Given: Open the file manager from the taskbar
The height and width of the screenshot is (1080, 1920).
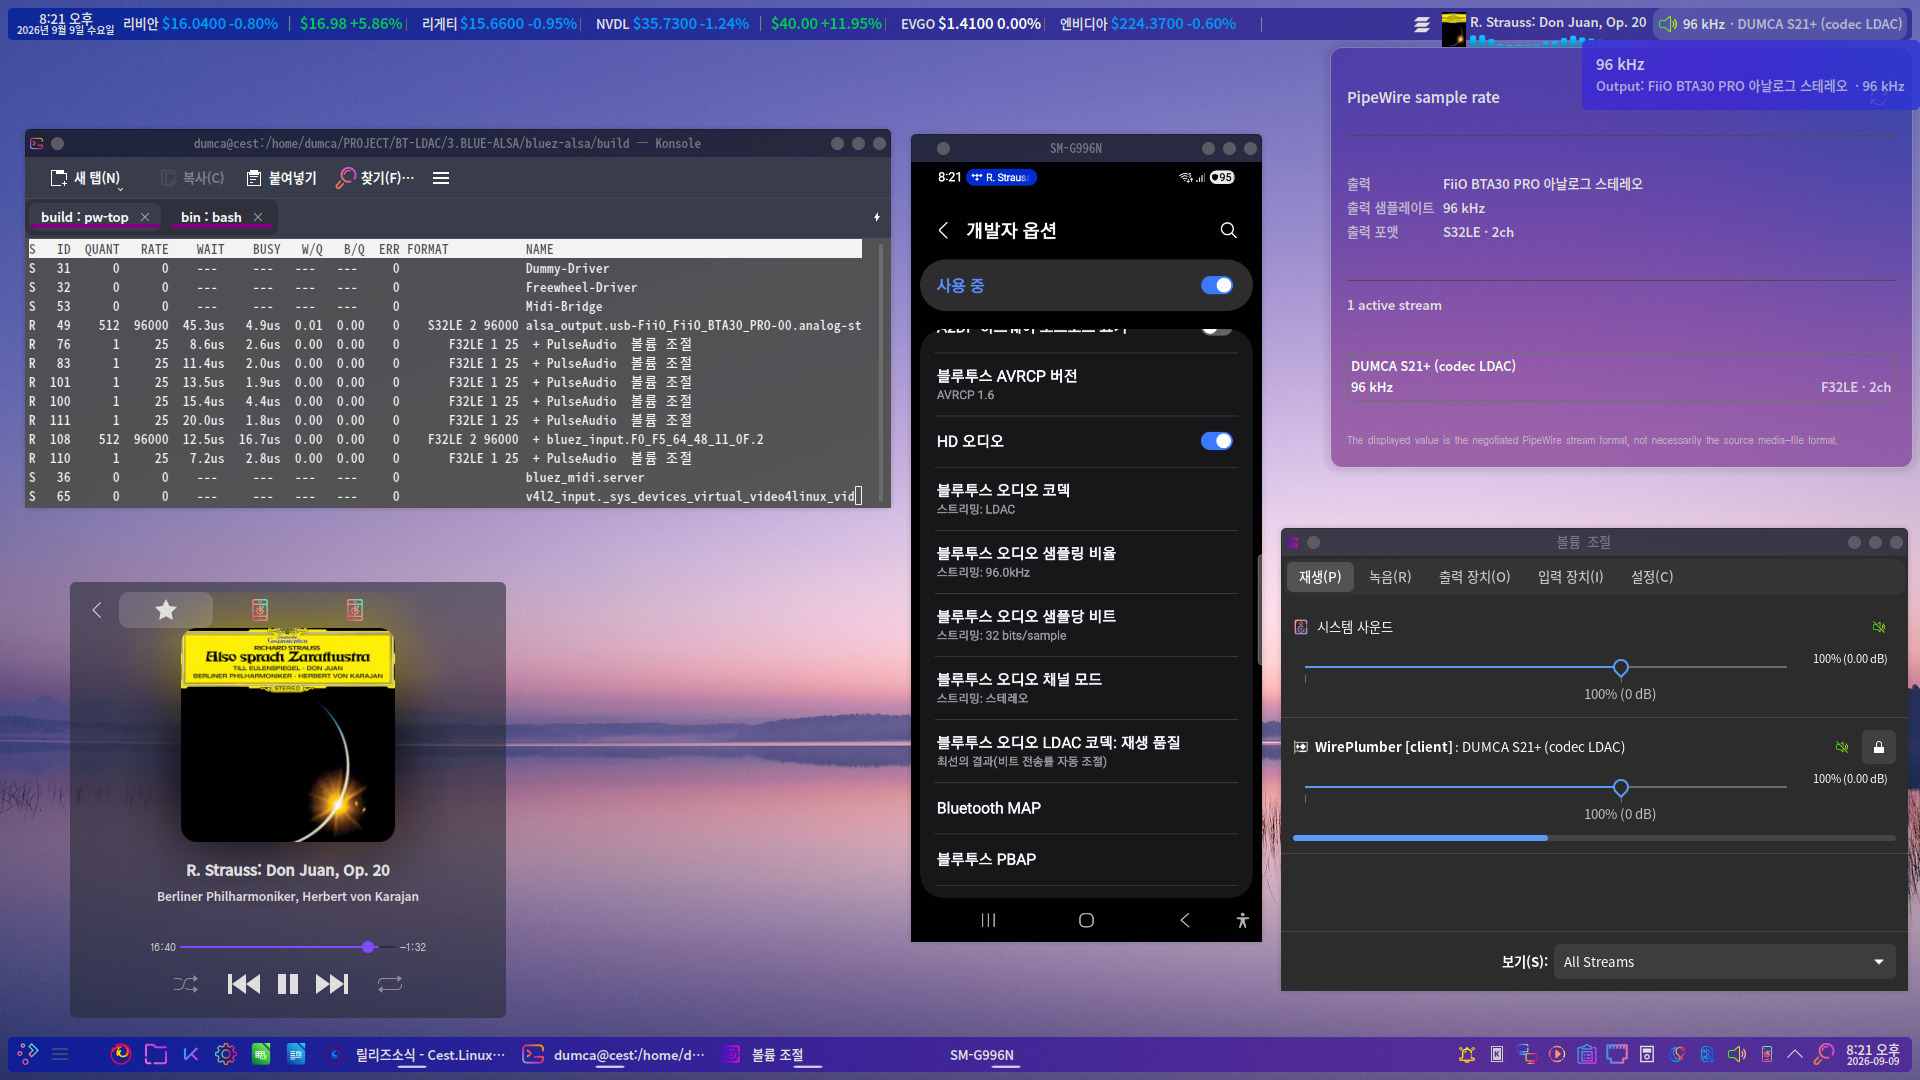Looking at the screenshot, I should (x=156, y=1054).
